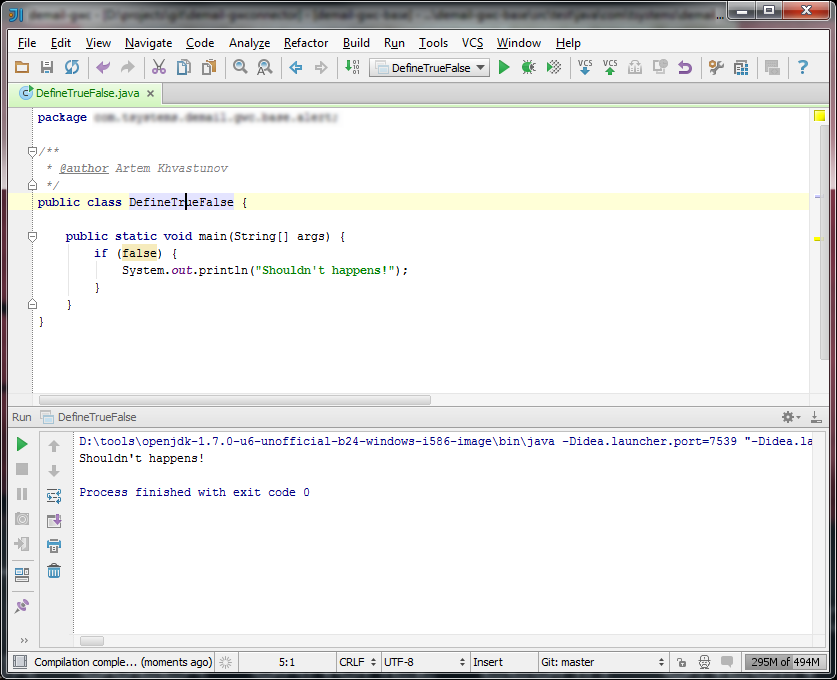Expand more Run panel actions chevron
Viewport: 837px width, 680px height.
tap(24, 640)
